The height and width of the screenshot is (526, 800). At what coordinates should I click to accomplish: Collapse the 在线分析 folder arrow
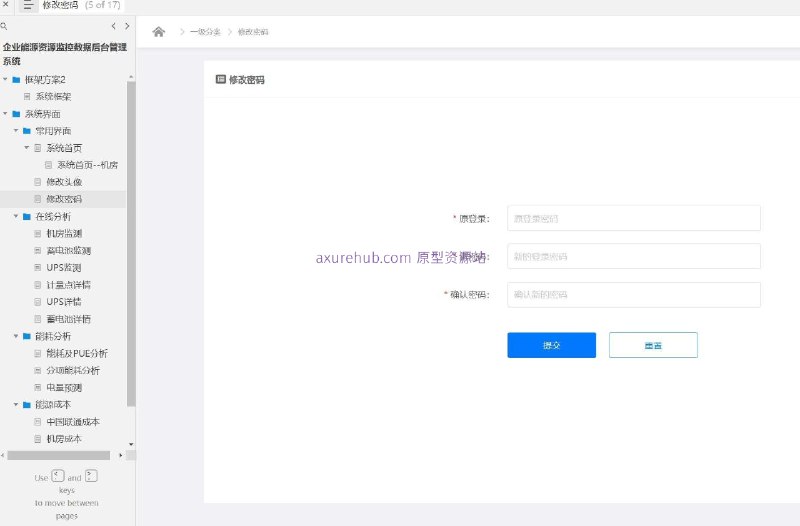(x=16, y=216)
